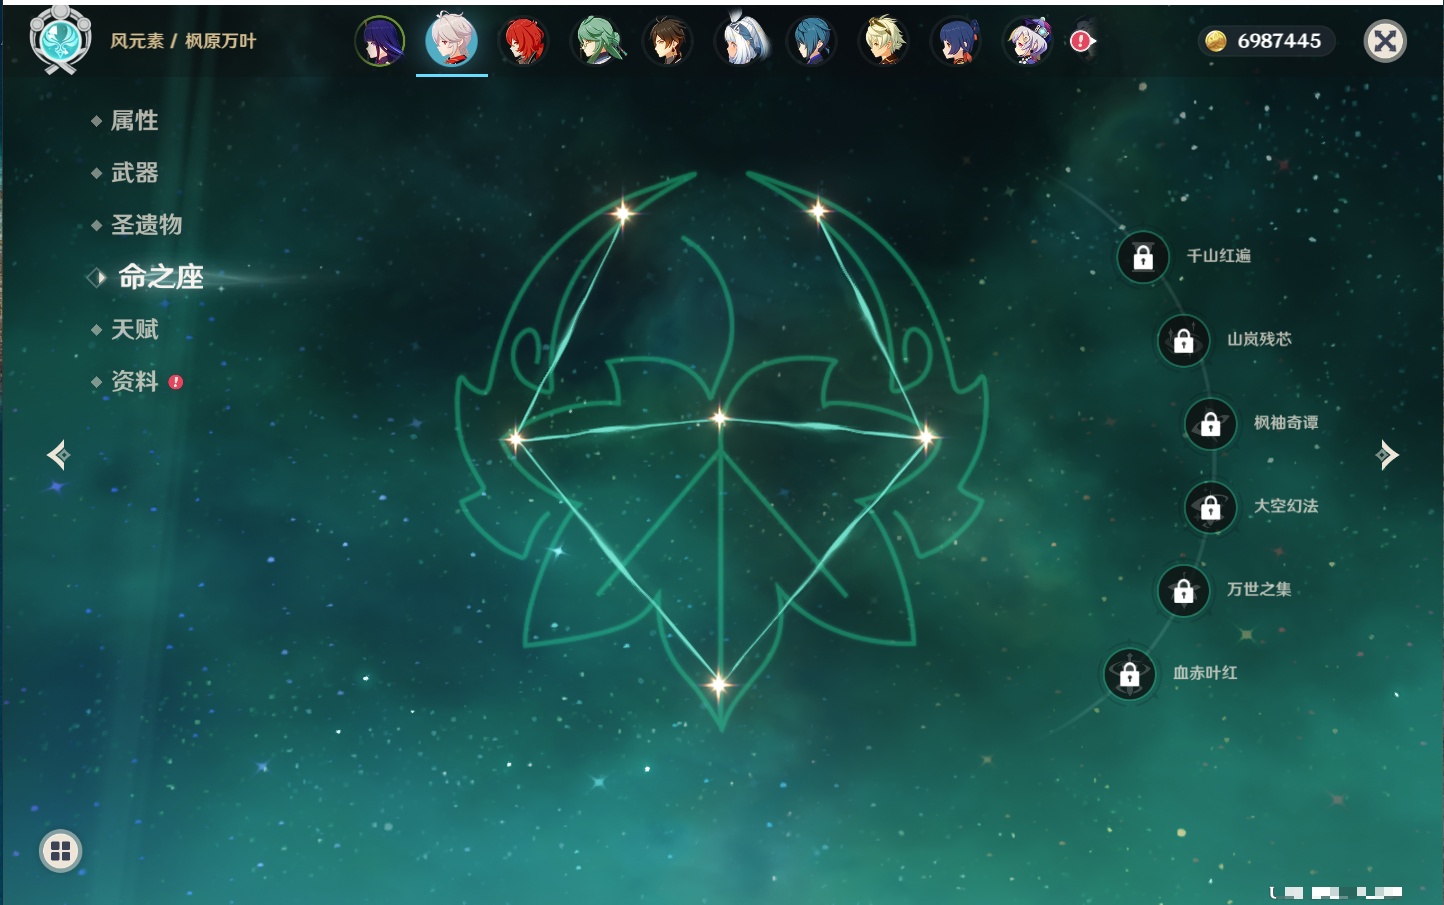Image resolution: width=1444 pixels, height=905 pixels.
Task: Click the Mora gold coin icon
Action: pyautogui.click(x=1216, y=41)
